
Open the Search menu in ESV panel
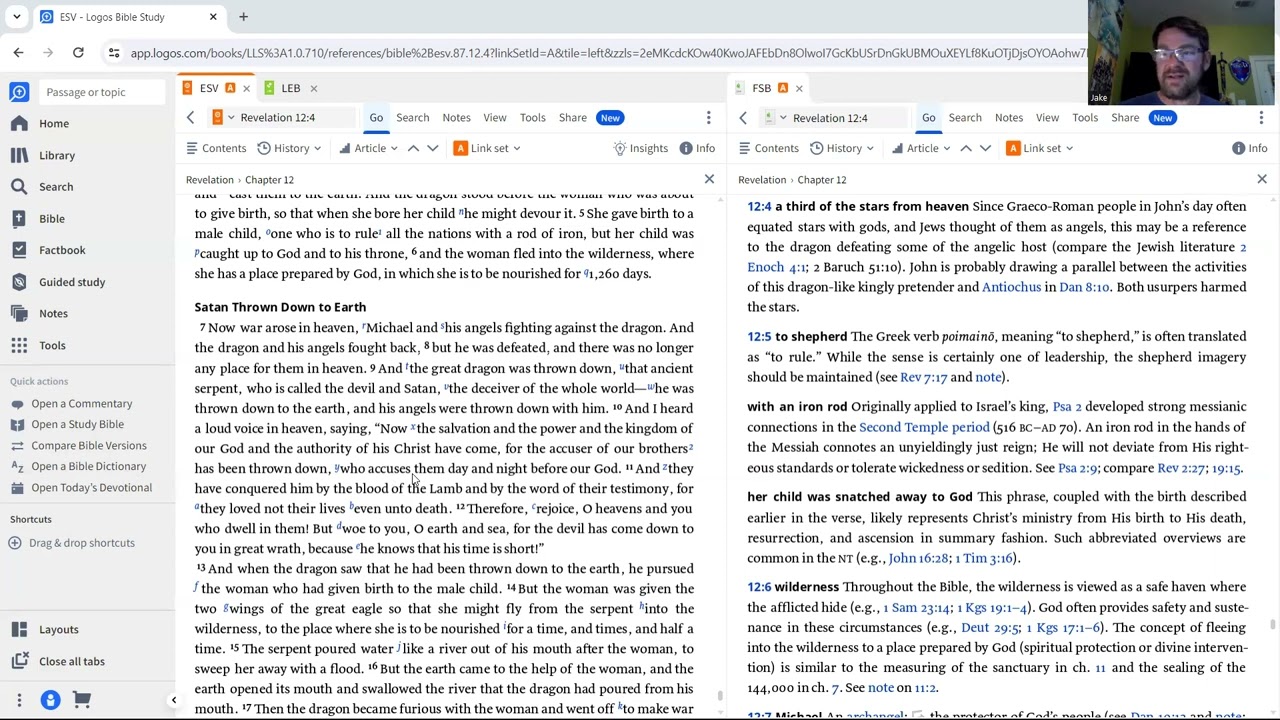tap(412, 118)
